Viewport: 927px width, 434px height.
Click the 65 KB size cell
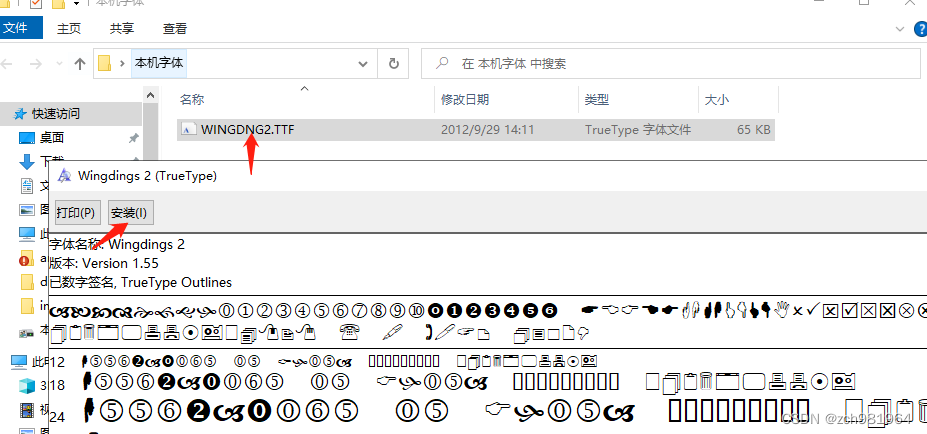point(754,129)
